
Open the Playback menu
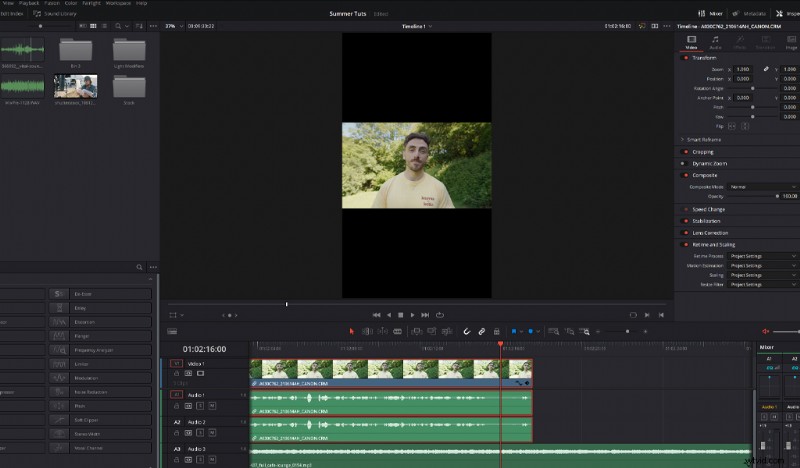pyautogui.click(x=29, y=3)
